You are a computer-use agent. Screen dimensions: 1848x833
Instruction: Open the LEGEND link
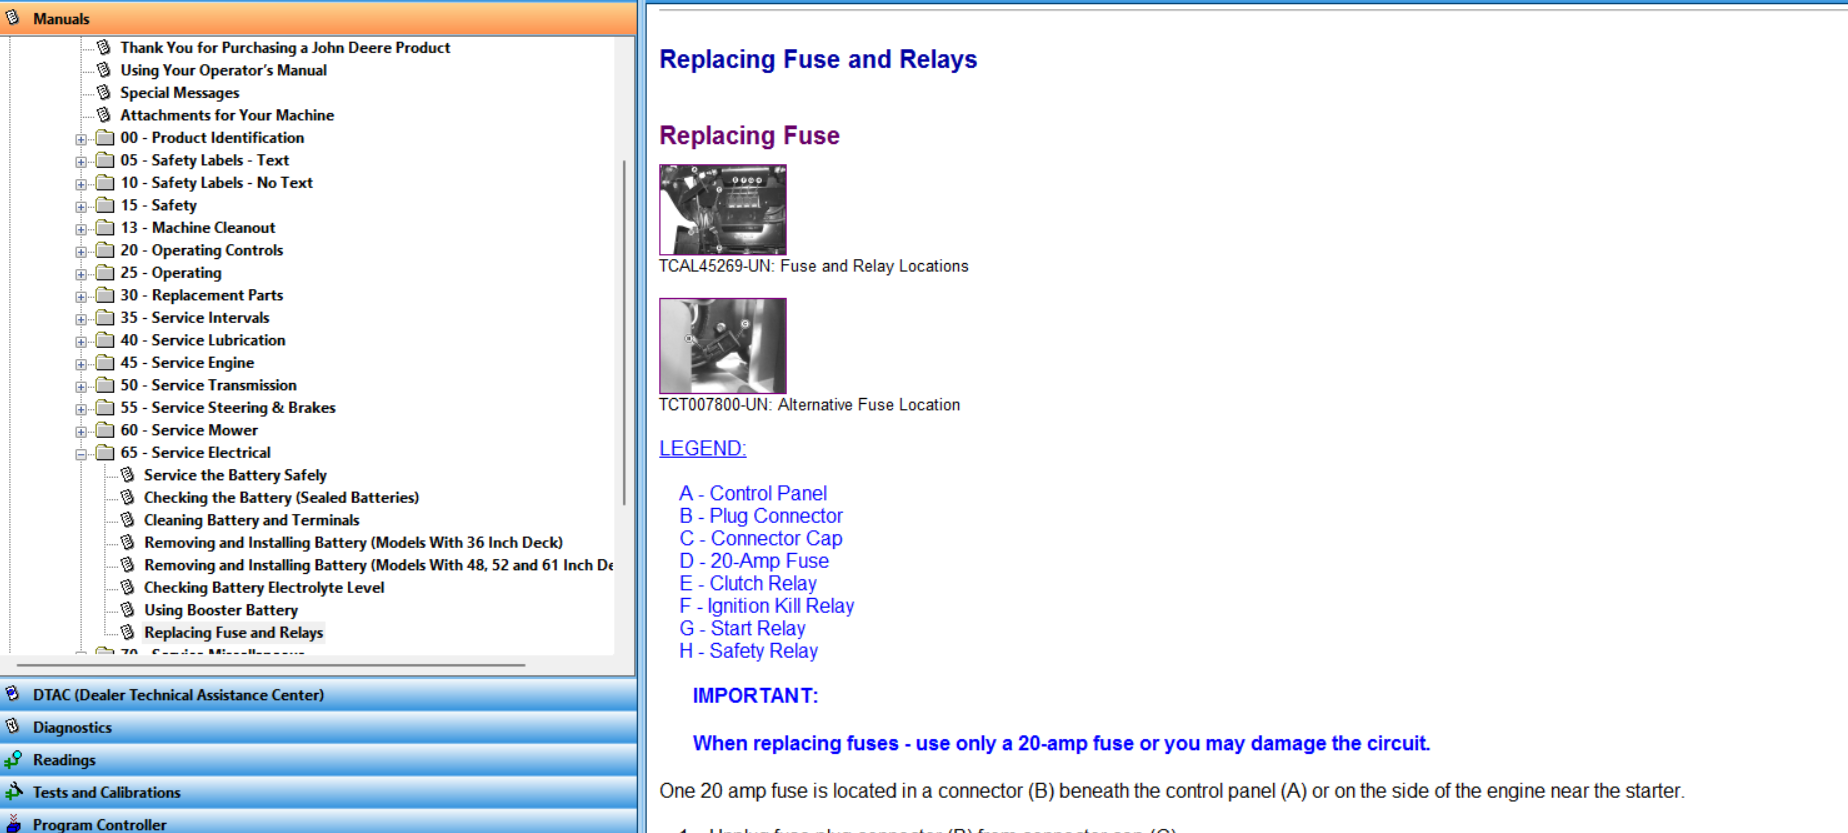(702, 448)
